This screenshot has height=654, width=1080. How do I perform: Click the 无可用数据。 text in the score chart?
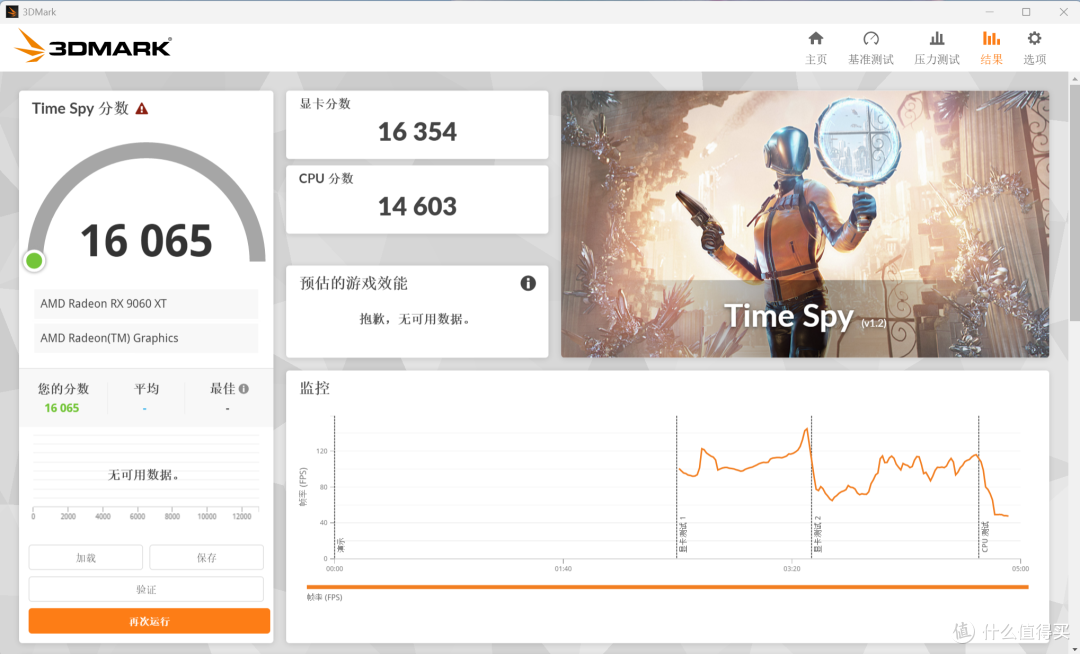point(145,475)
